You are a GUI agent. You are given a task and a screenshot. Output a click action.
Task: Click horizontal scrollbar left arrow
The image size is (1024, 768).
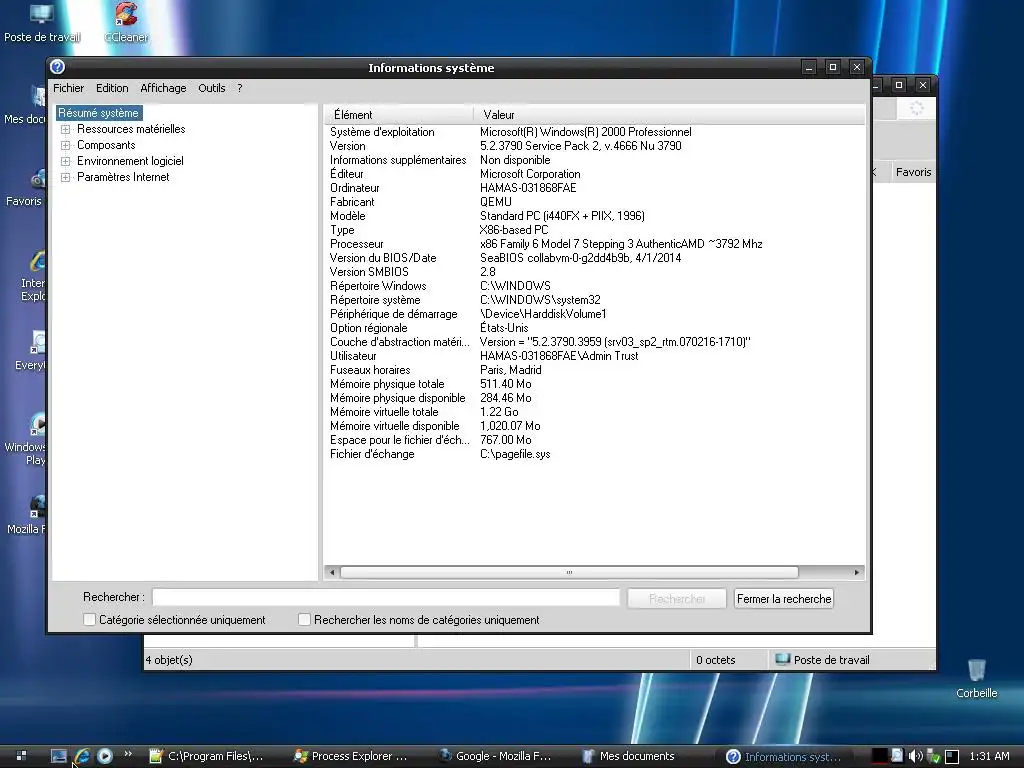(332, 573)
